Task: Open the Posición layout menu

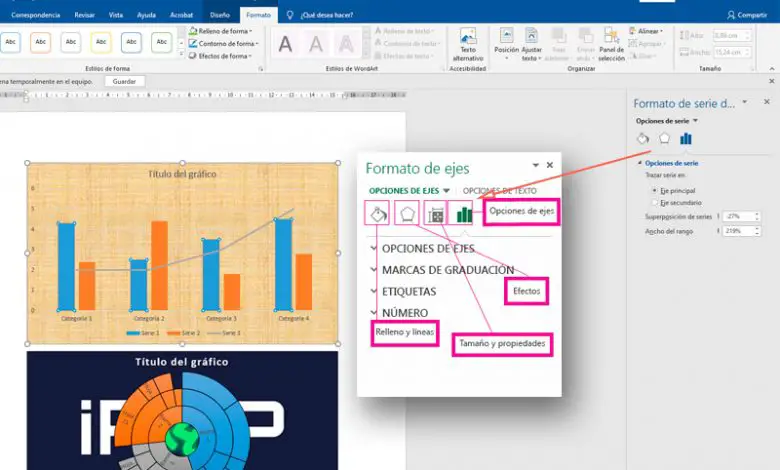Action: point(506,45)
